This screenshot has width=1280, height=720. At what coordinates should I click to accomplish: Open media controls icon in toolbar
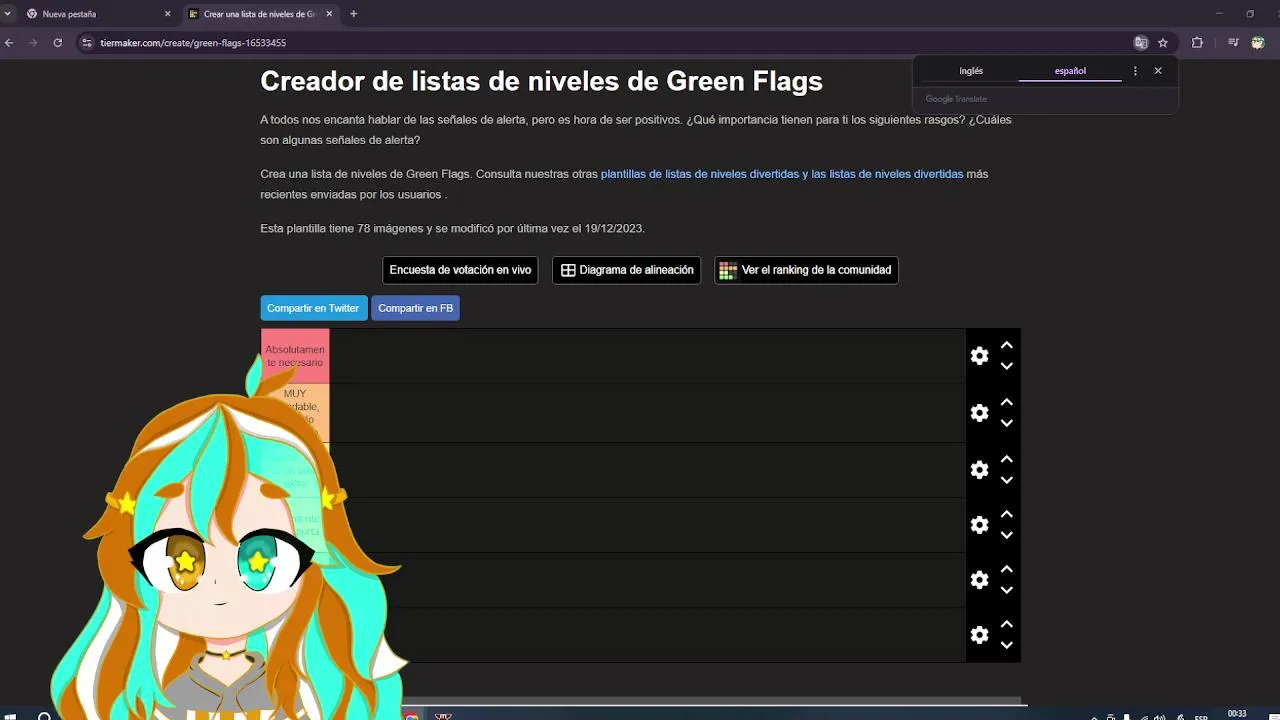[1233, 43]
